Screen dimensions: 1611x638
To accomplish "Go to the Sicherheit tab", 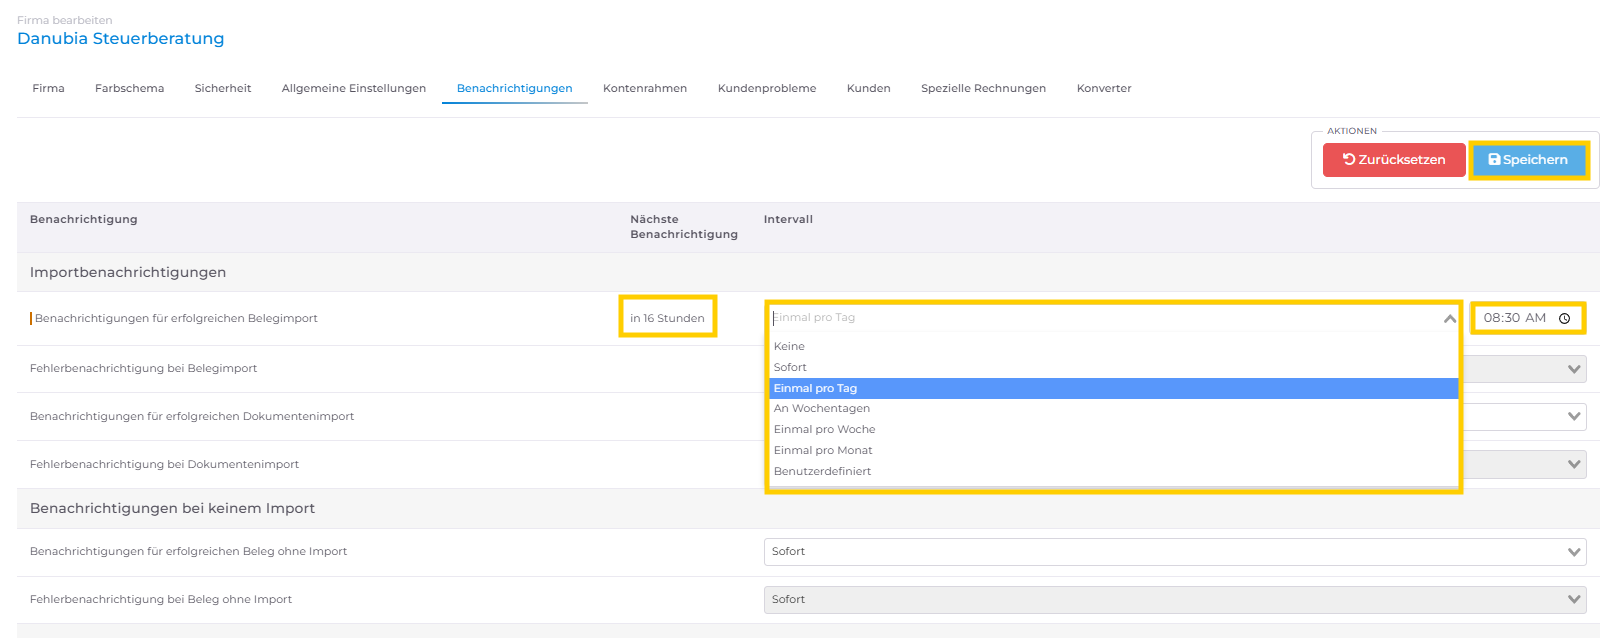I will [223, 88].
